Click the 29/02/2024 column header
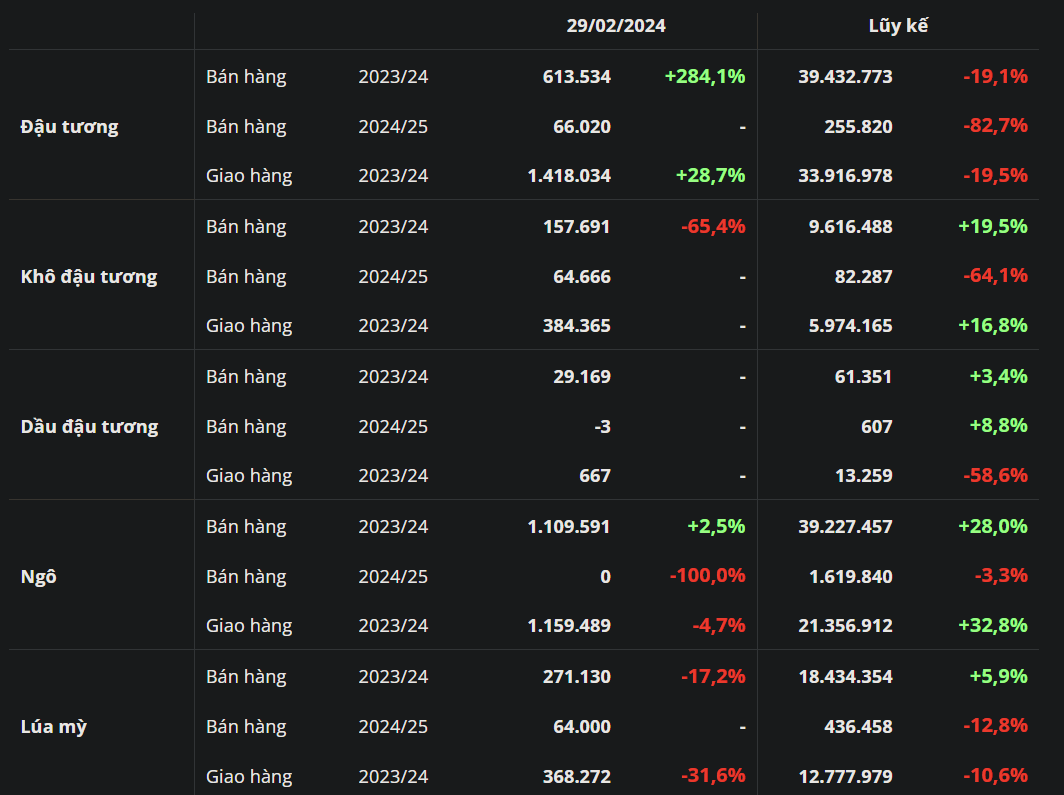Image resolution: width=1064 pixels, height=795 pixels. [x=615, y=26]
